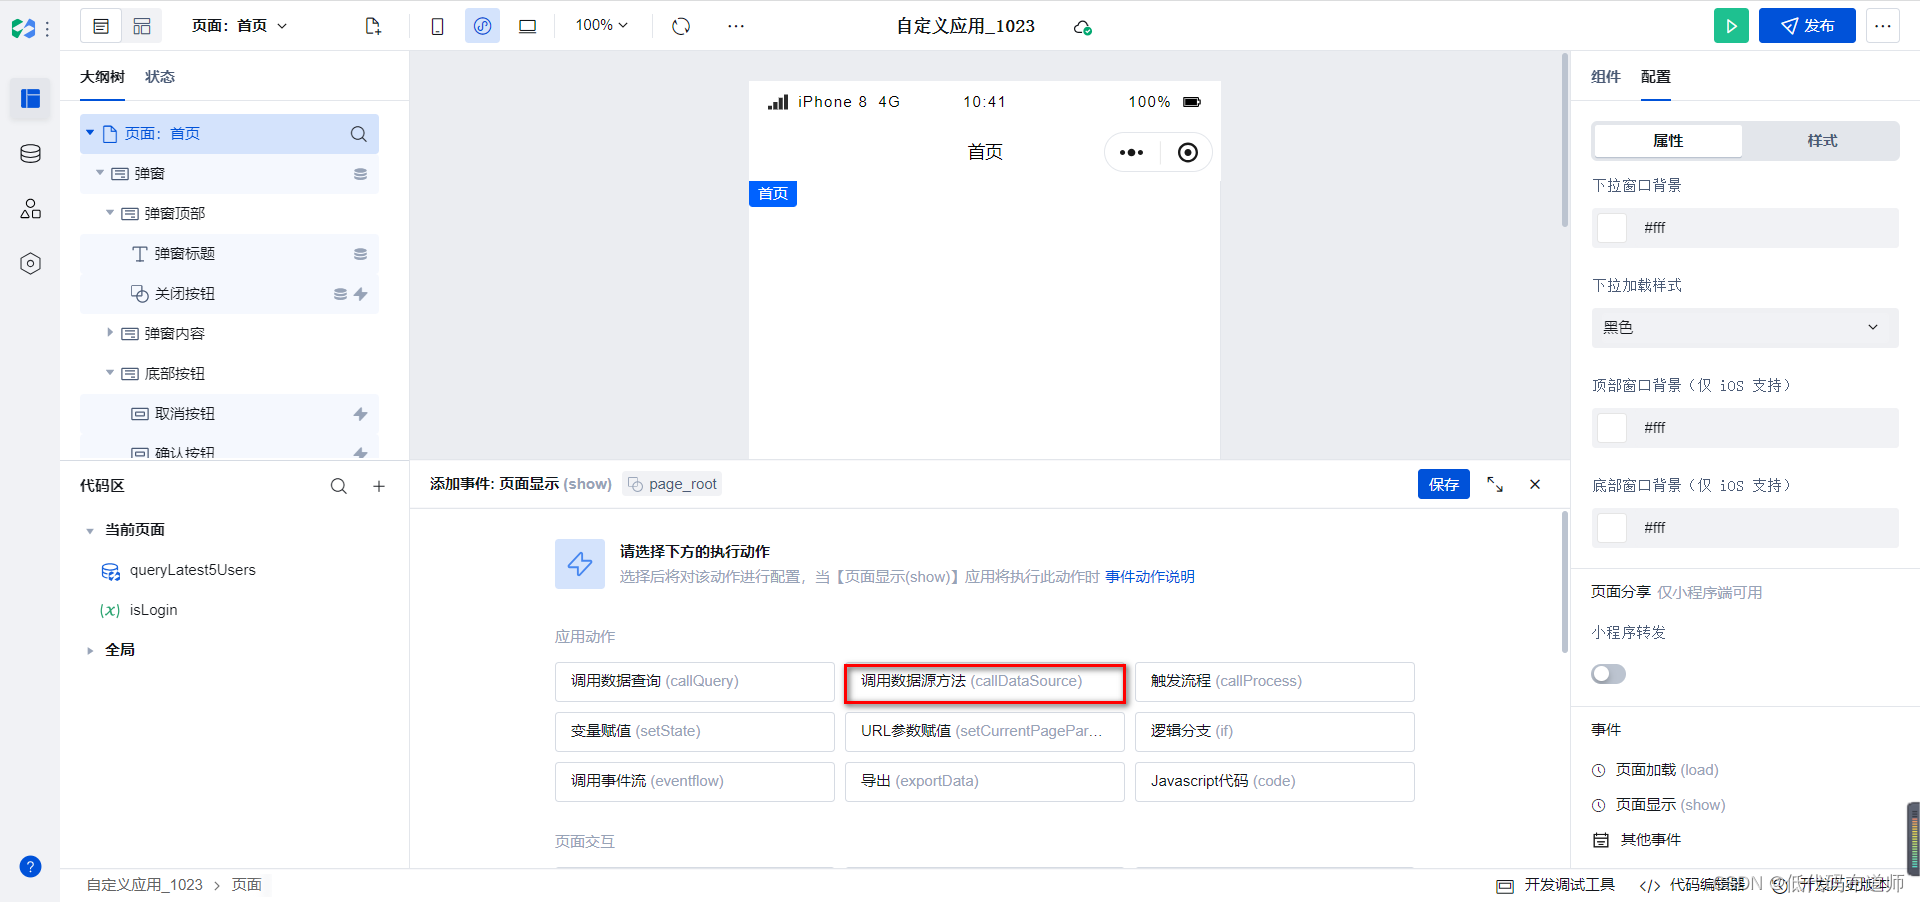Select the 属性 segment tab

pyautogui.click(x=1668, y=141)
